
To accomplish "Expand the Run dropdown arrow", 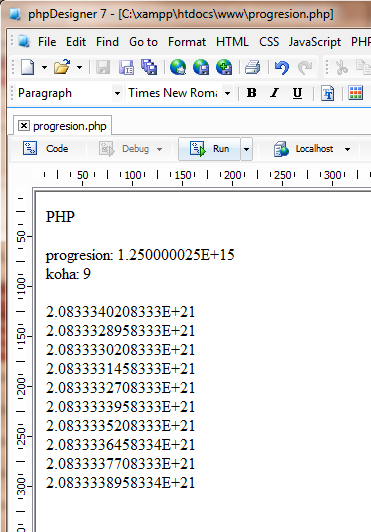I will (x=246, y=149).
